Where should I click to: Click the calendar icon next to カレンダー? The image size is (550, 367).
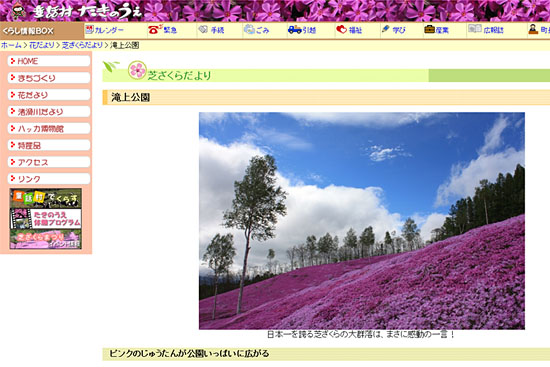tap(89, 29)
